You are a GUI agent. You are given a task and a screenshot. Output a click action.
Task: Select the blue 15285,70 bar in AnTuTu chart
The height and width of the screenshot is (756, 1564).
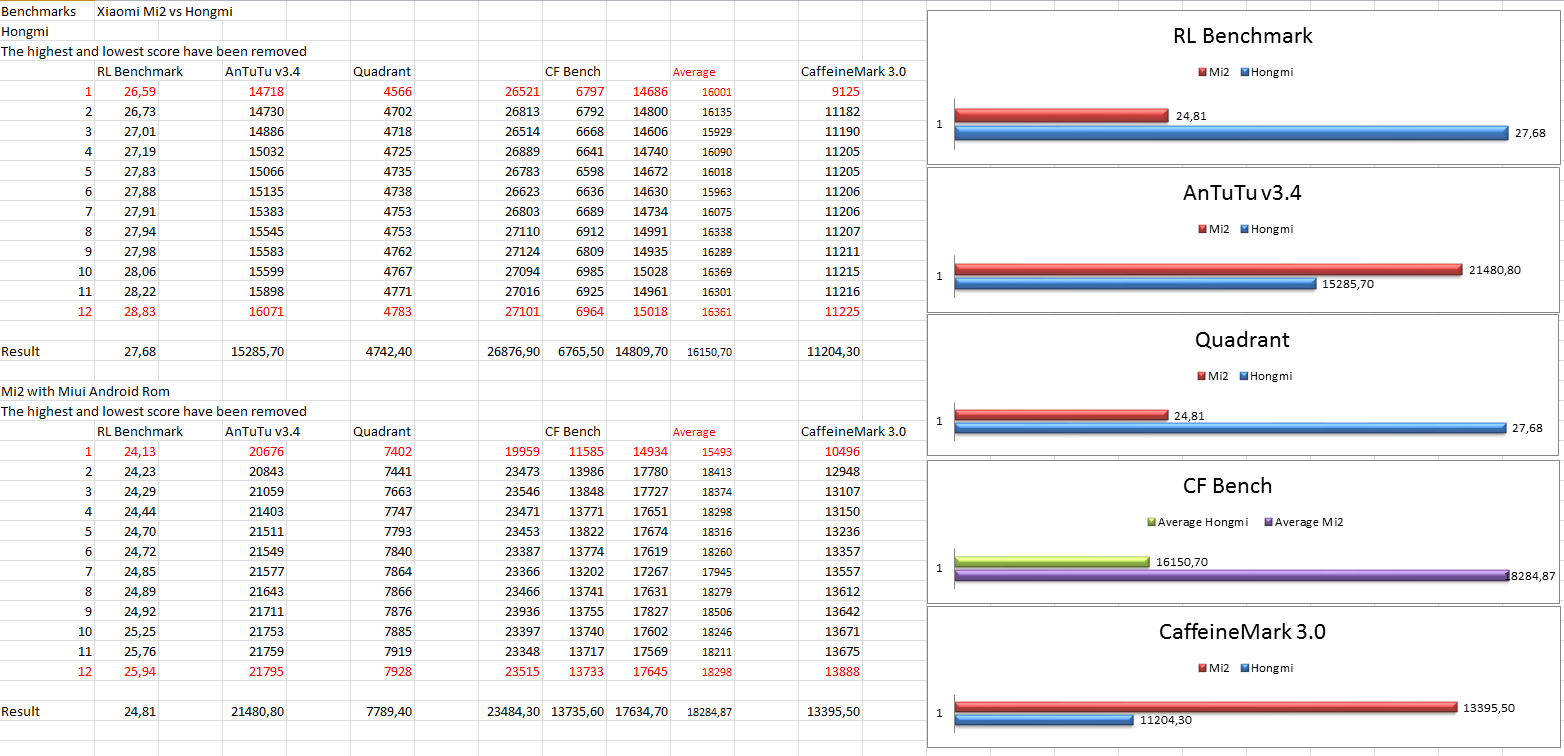click(x=1135, y=284)
